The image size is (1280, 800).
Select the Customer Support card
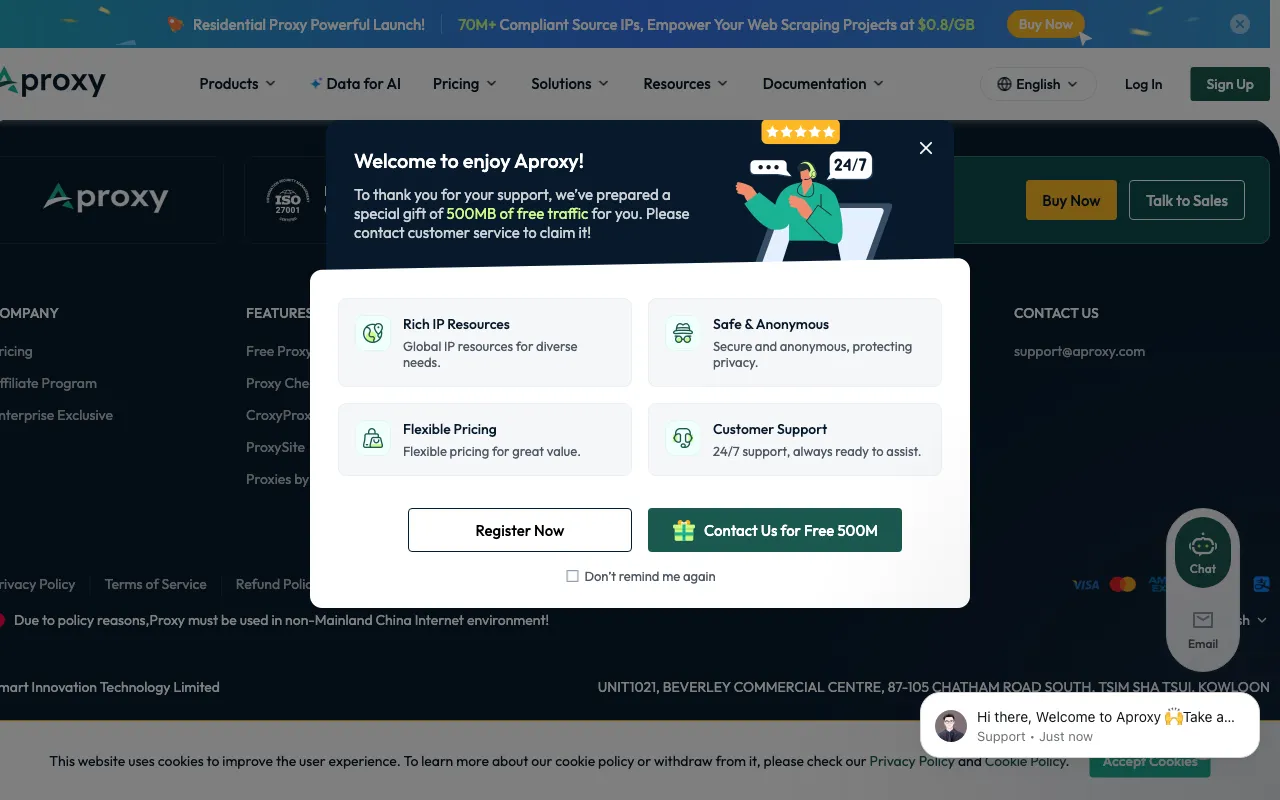tap(795, 439)
